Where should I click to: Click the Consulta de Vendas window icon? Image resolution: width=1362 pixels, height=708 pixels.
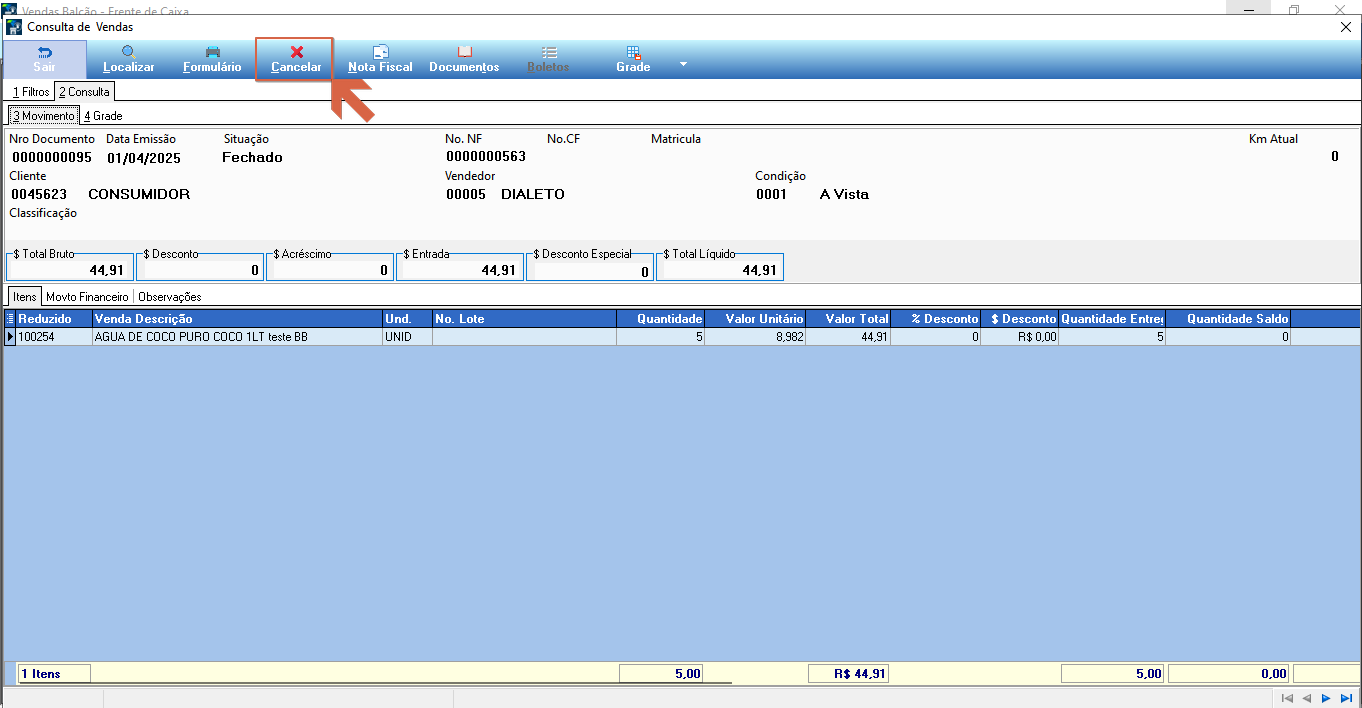pyautogui.click(x=14, y=27)
